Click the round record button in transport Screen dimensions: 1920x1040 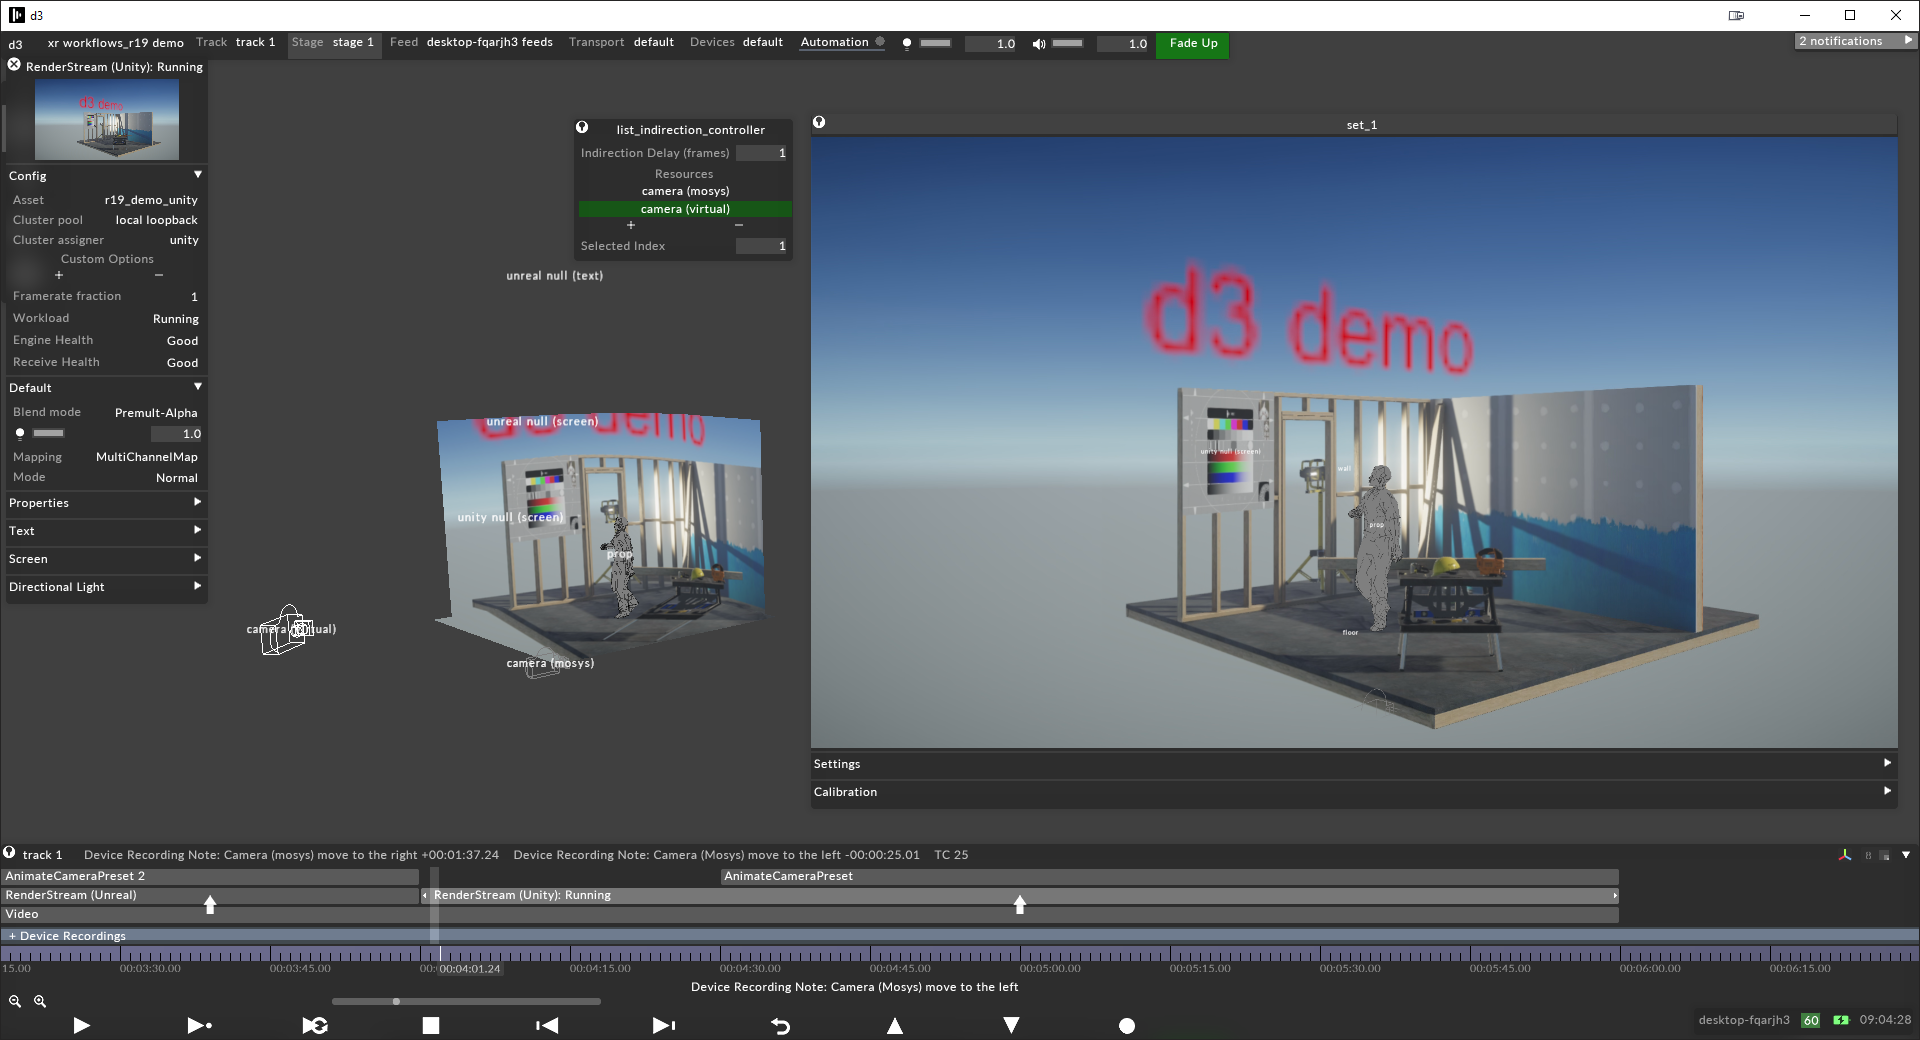(1127, 1025)
